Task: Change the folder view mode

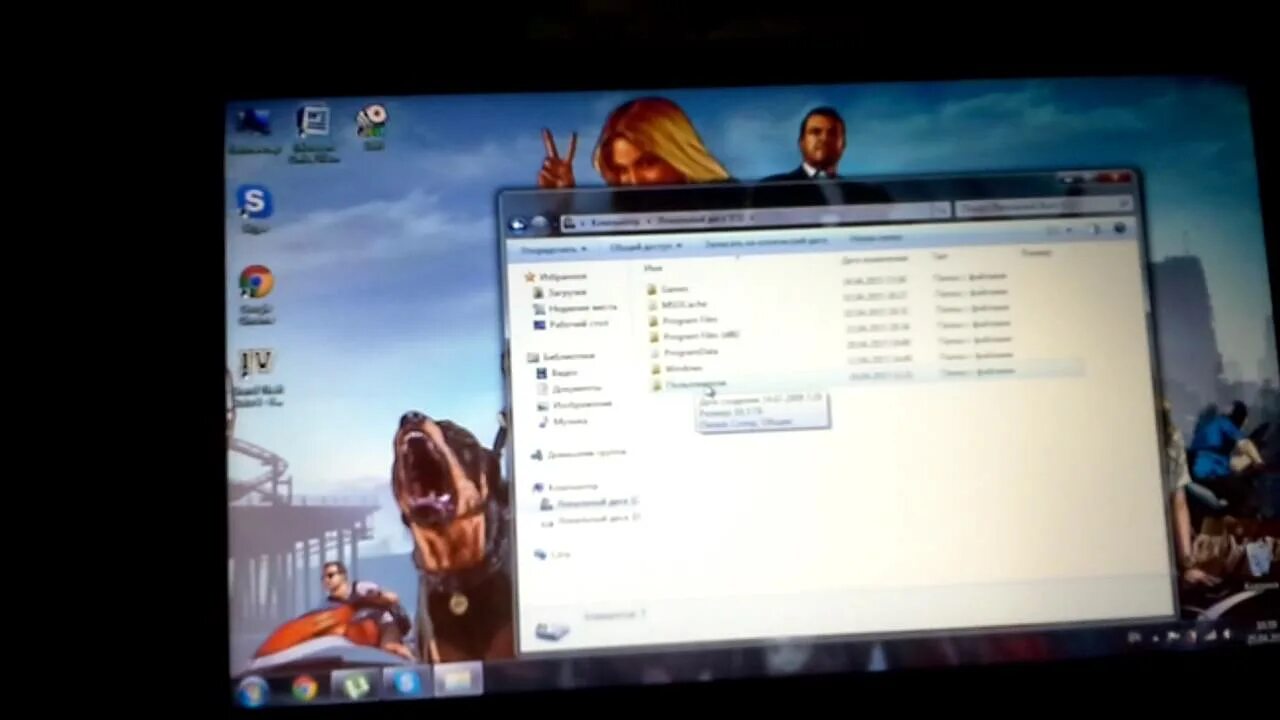Action: tap(1060, 230)
